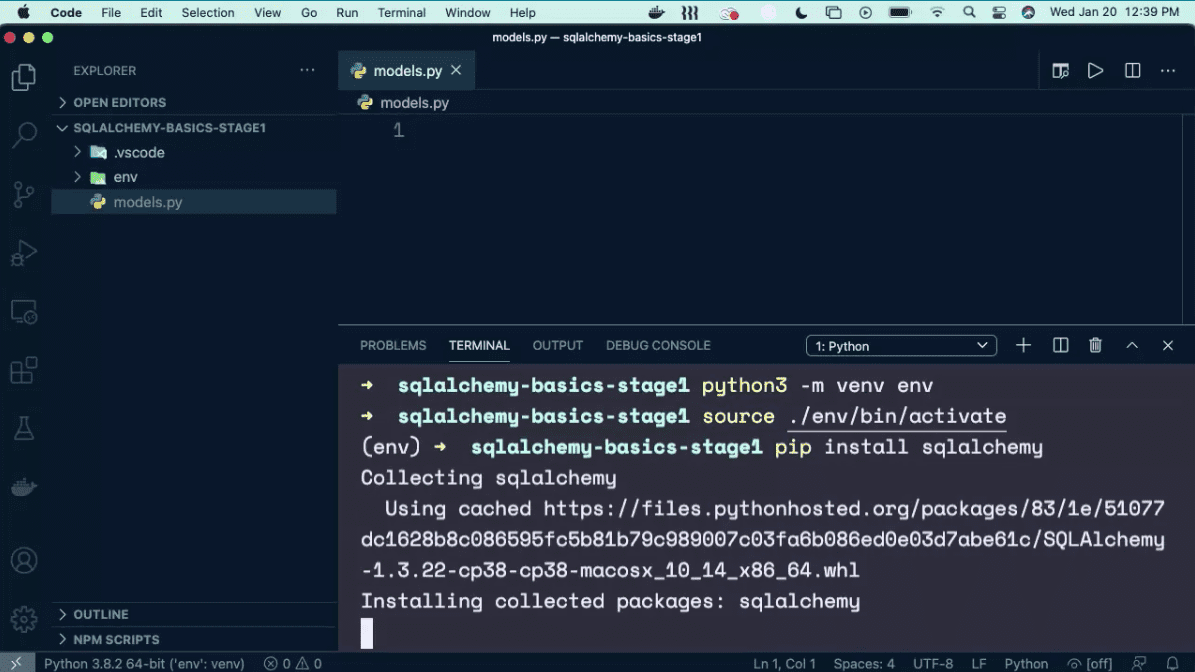Open the Help menu
The height and width of the screenshot is (672, 1195).
523,12
